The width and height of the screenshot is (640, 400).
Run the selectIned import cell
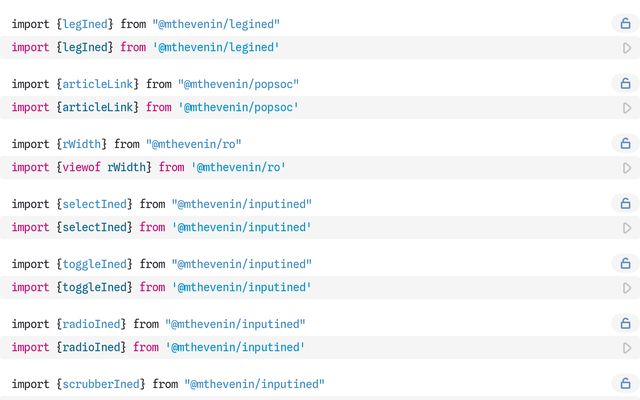click(627, 228)
